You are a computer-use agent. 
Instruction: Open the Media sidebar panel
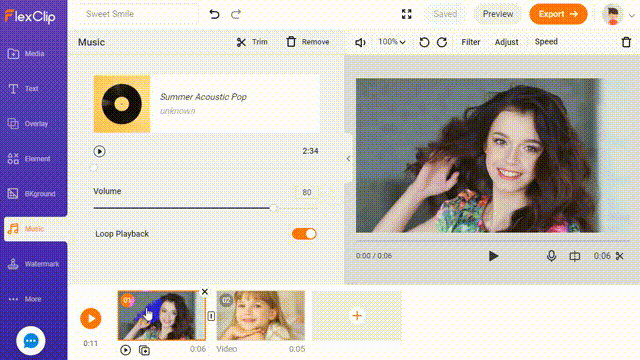click(x=26, y=53)
